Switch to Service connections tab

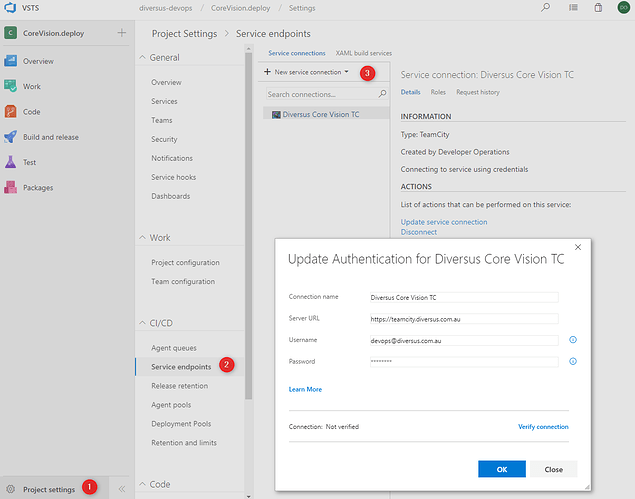(297, 53)
